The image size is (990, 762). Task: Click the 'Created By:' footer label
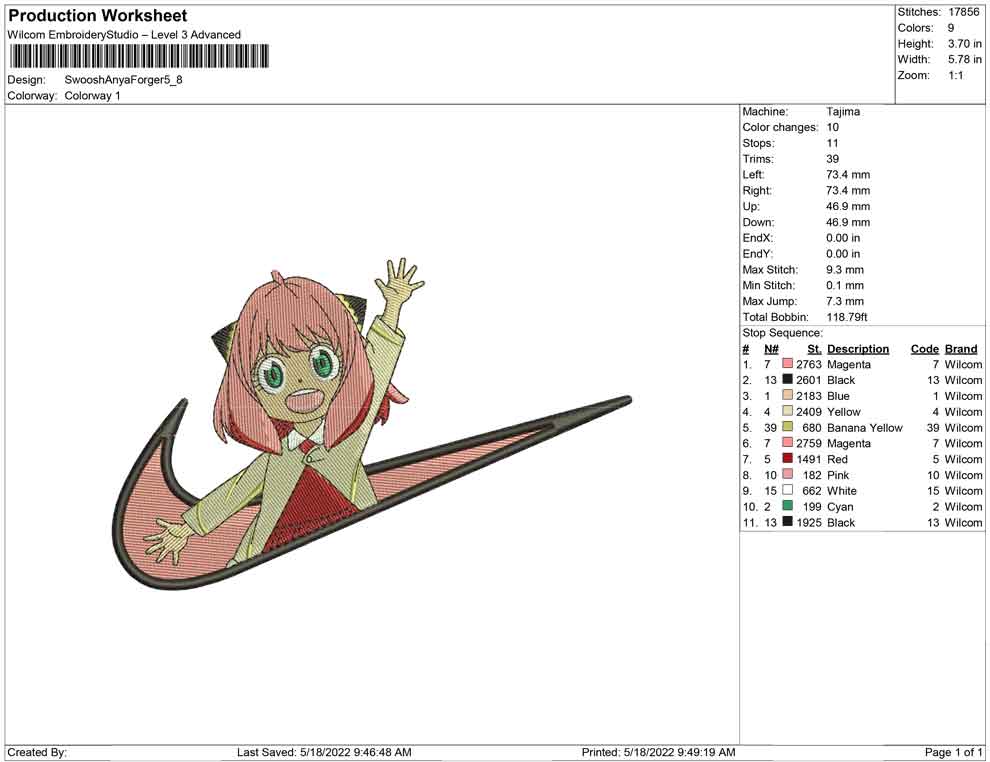[x=37, y=752]
